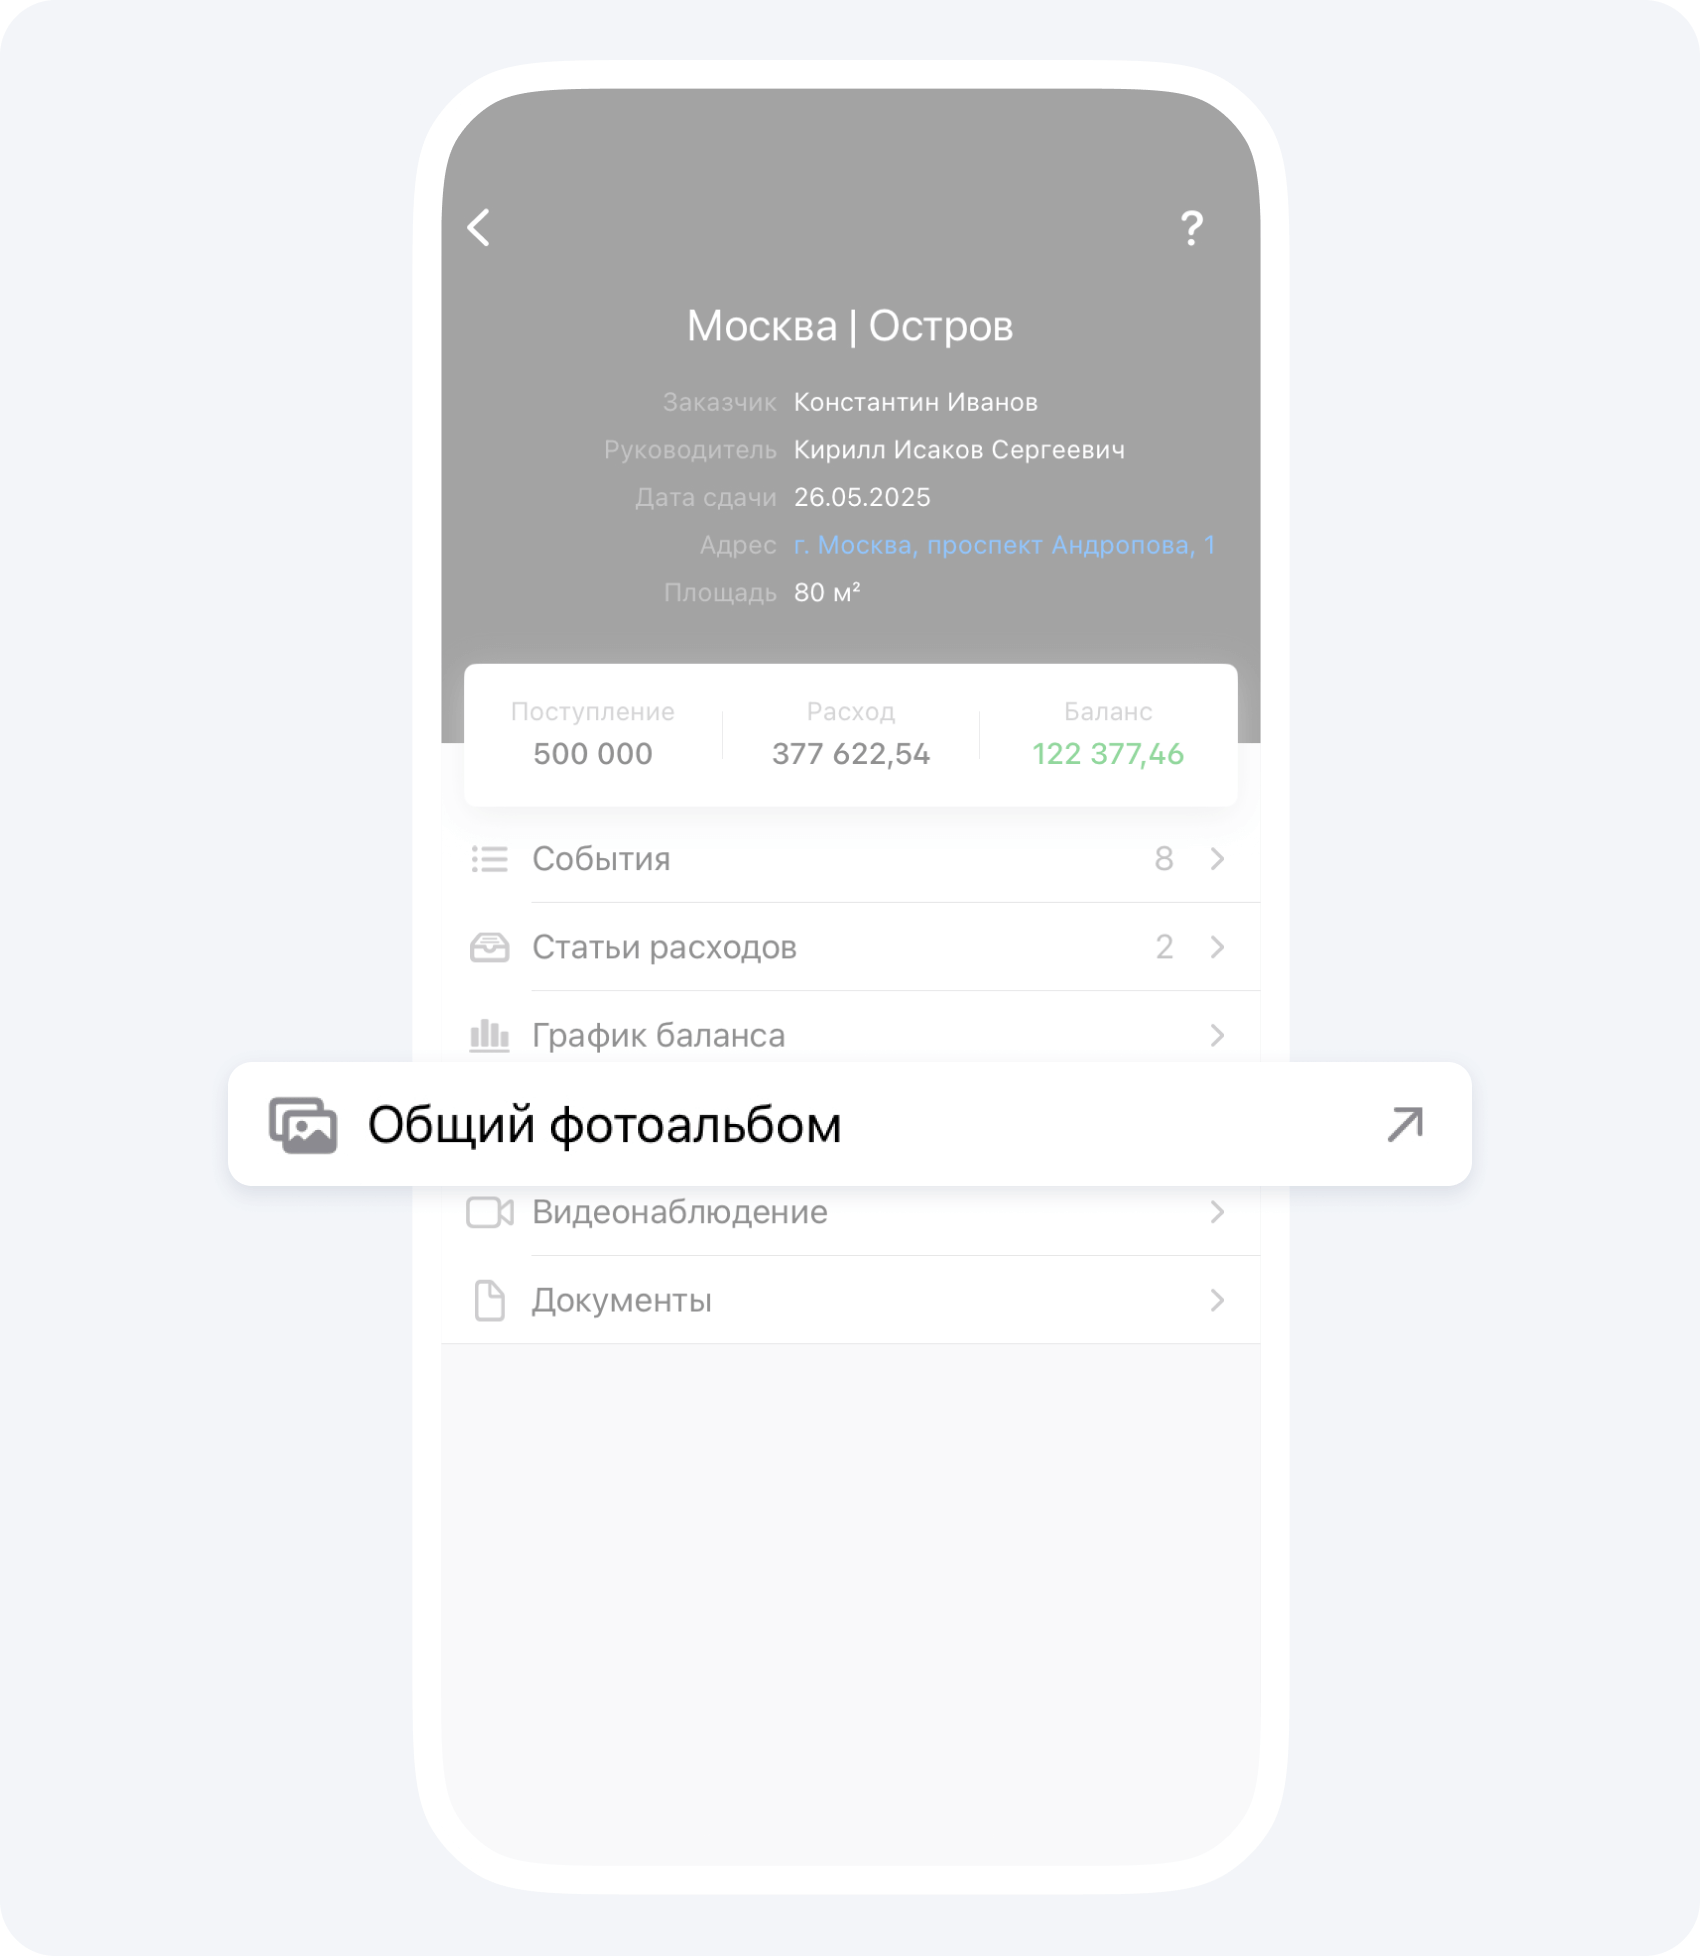Tap the Документы file icon
Viewport: 1700px width, 1956px height.
[x=489, y=1300]
